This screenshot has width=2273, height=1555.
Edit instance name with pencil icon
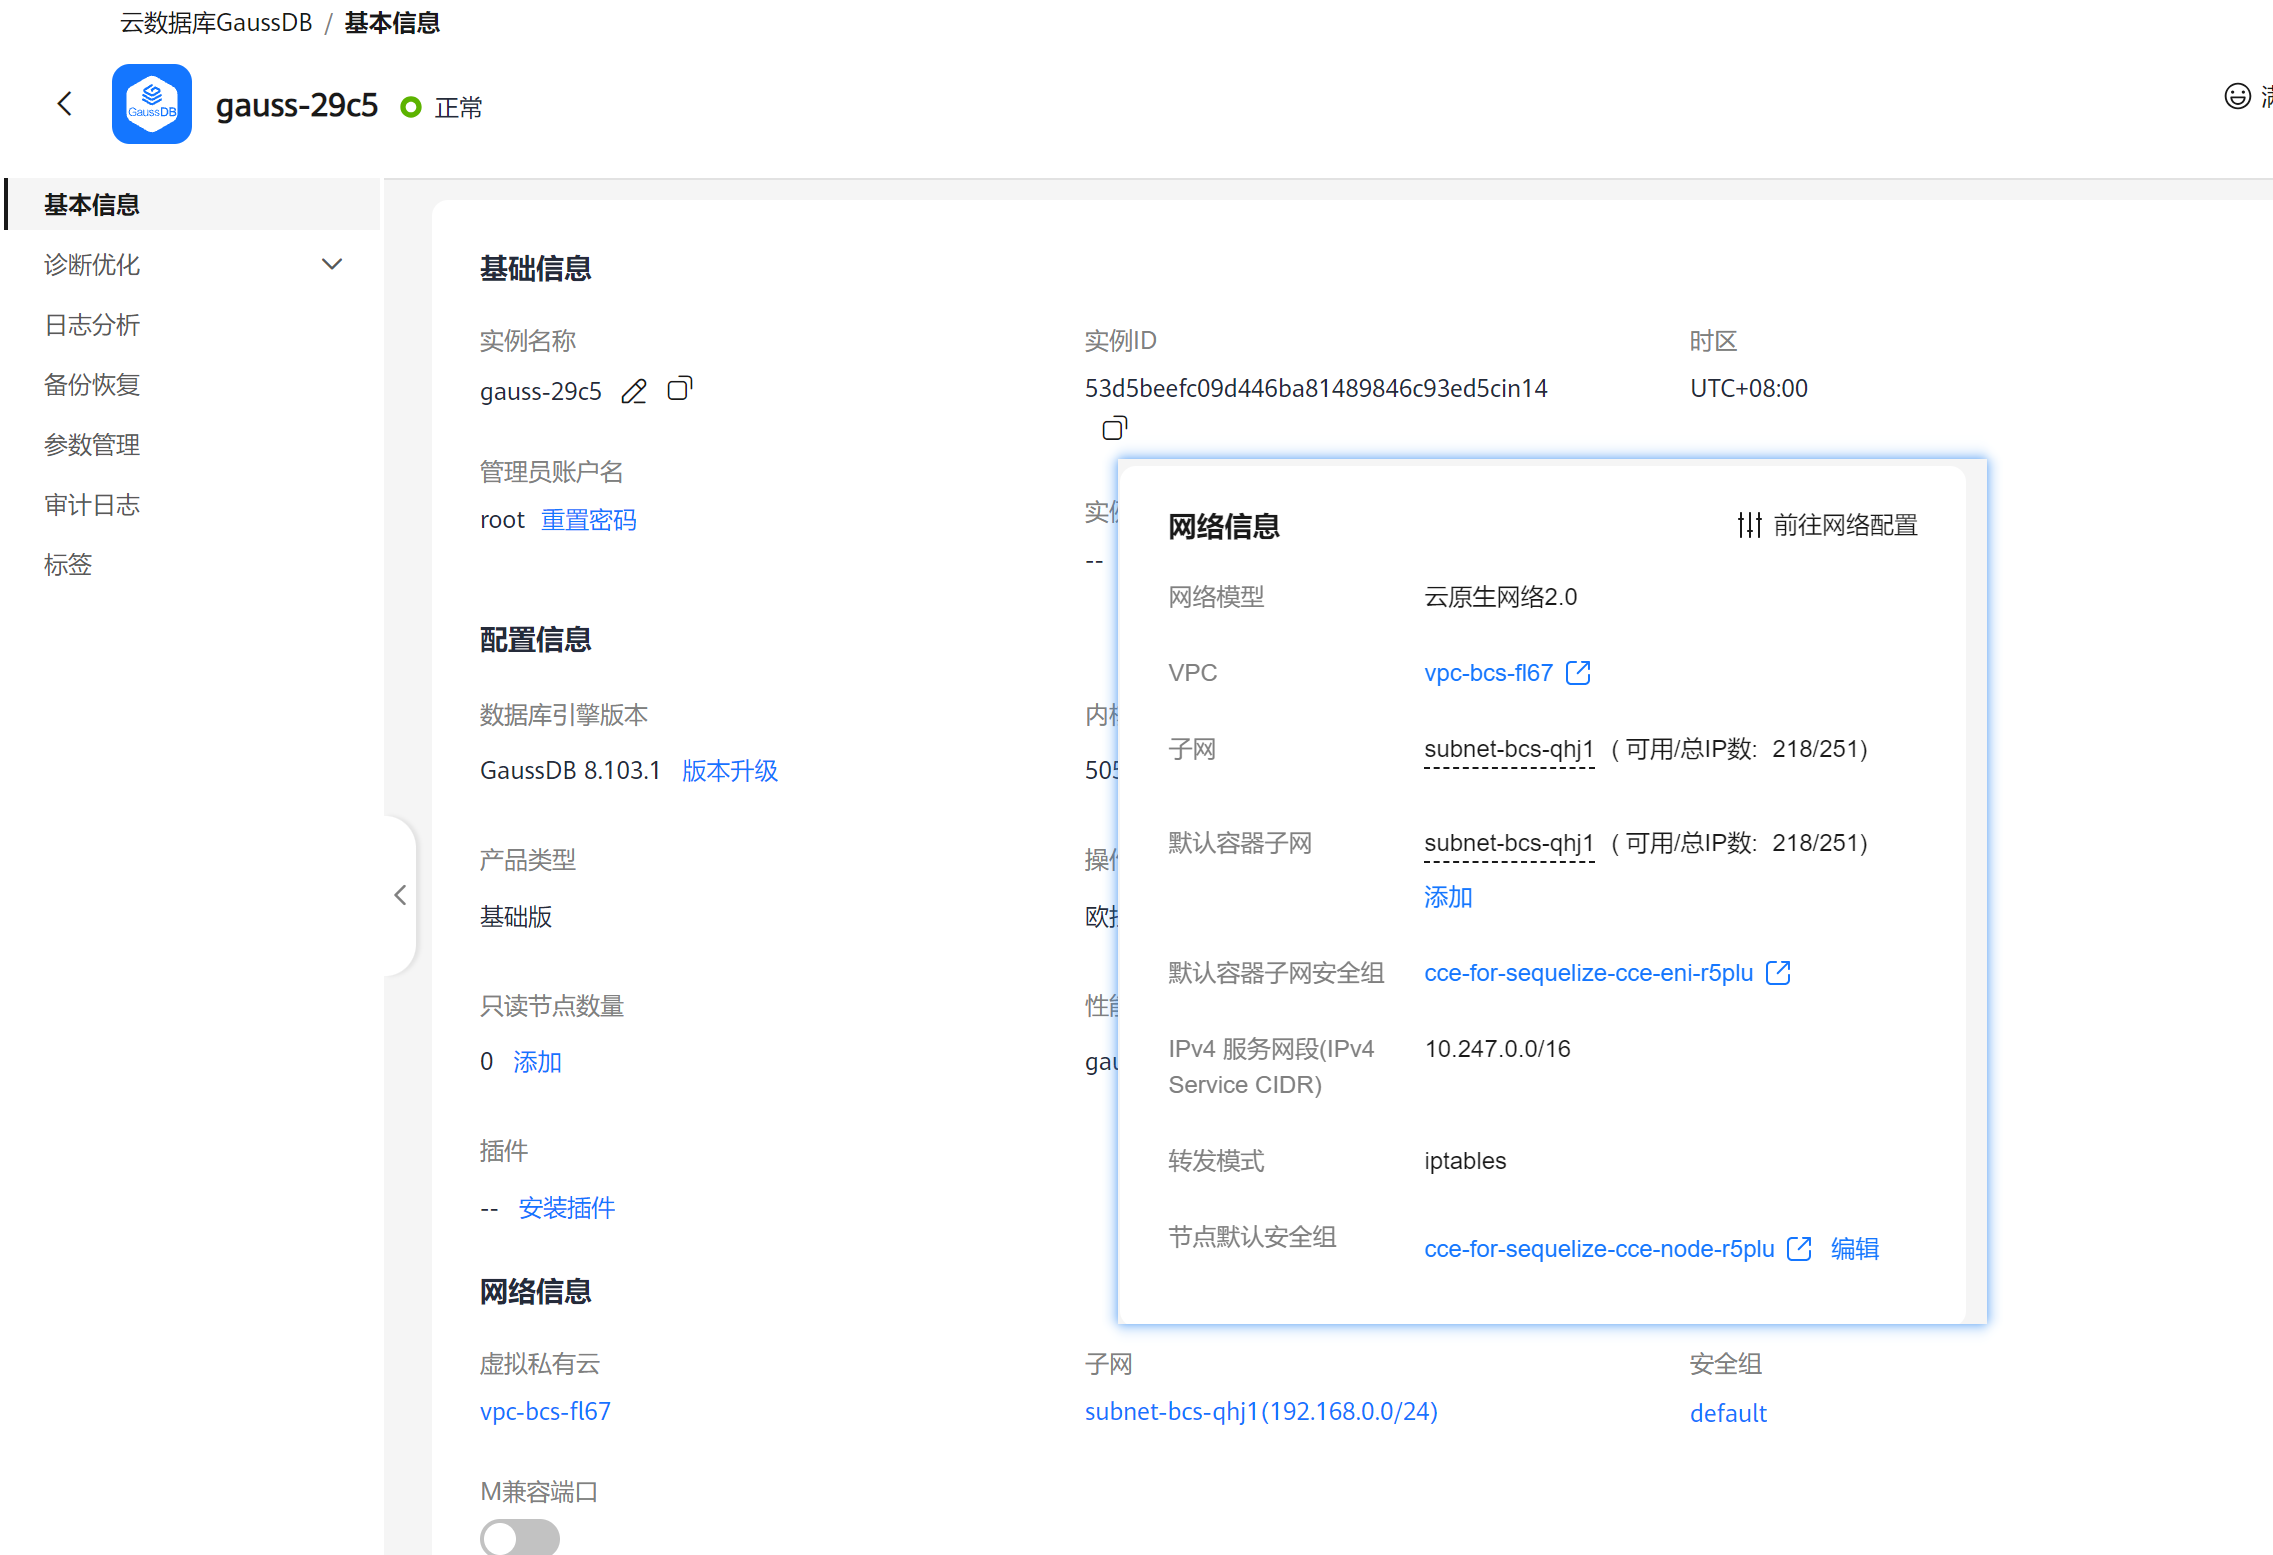(x=634, y=391)
